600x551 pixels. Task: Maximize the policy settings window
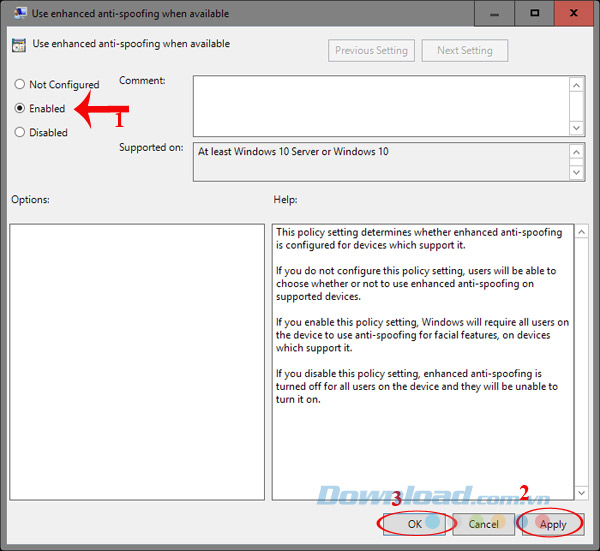(535, 13)
